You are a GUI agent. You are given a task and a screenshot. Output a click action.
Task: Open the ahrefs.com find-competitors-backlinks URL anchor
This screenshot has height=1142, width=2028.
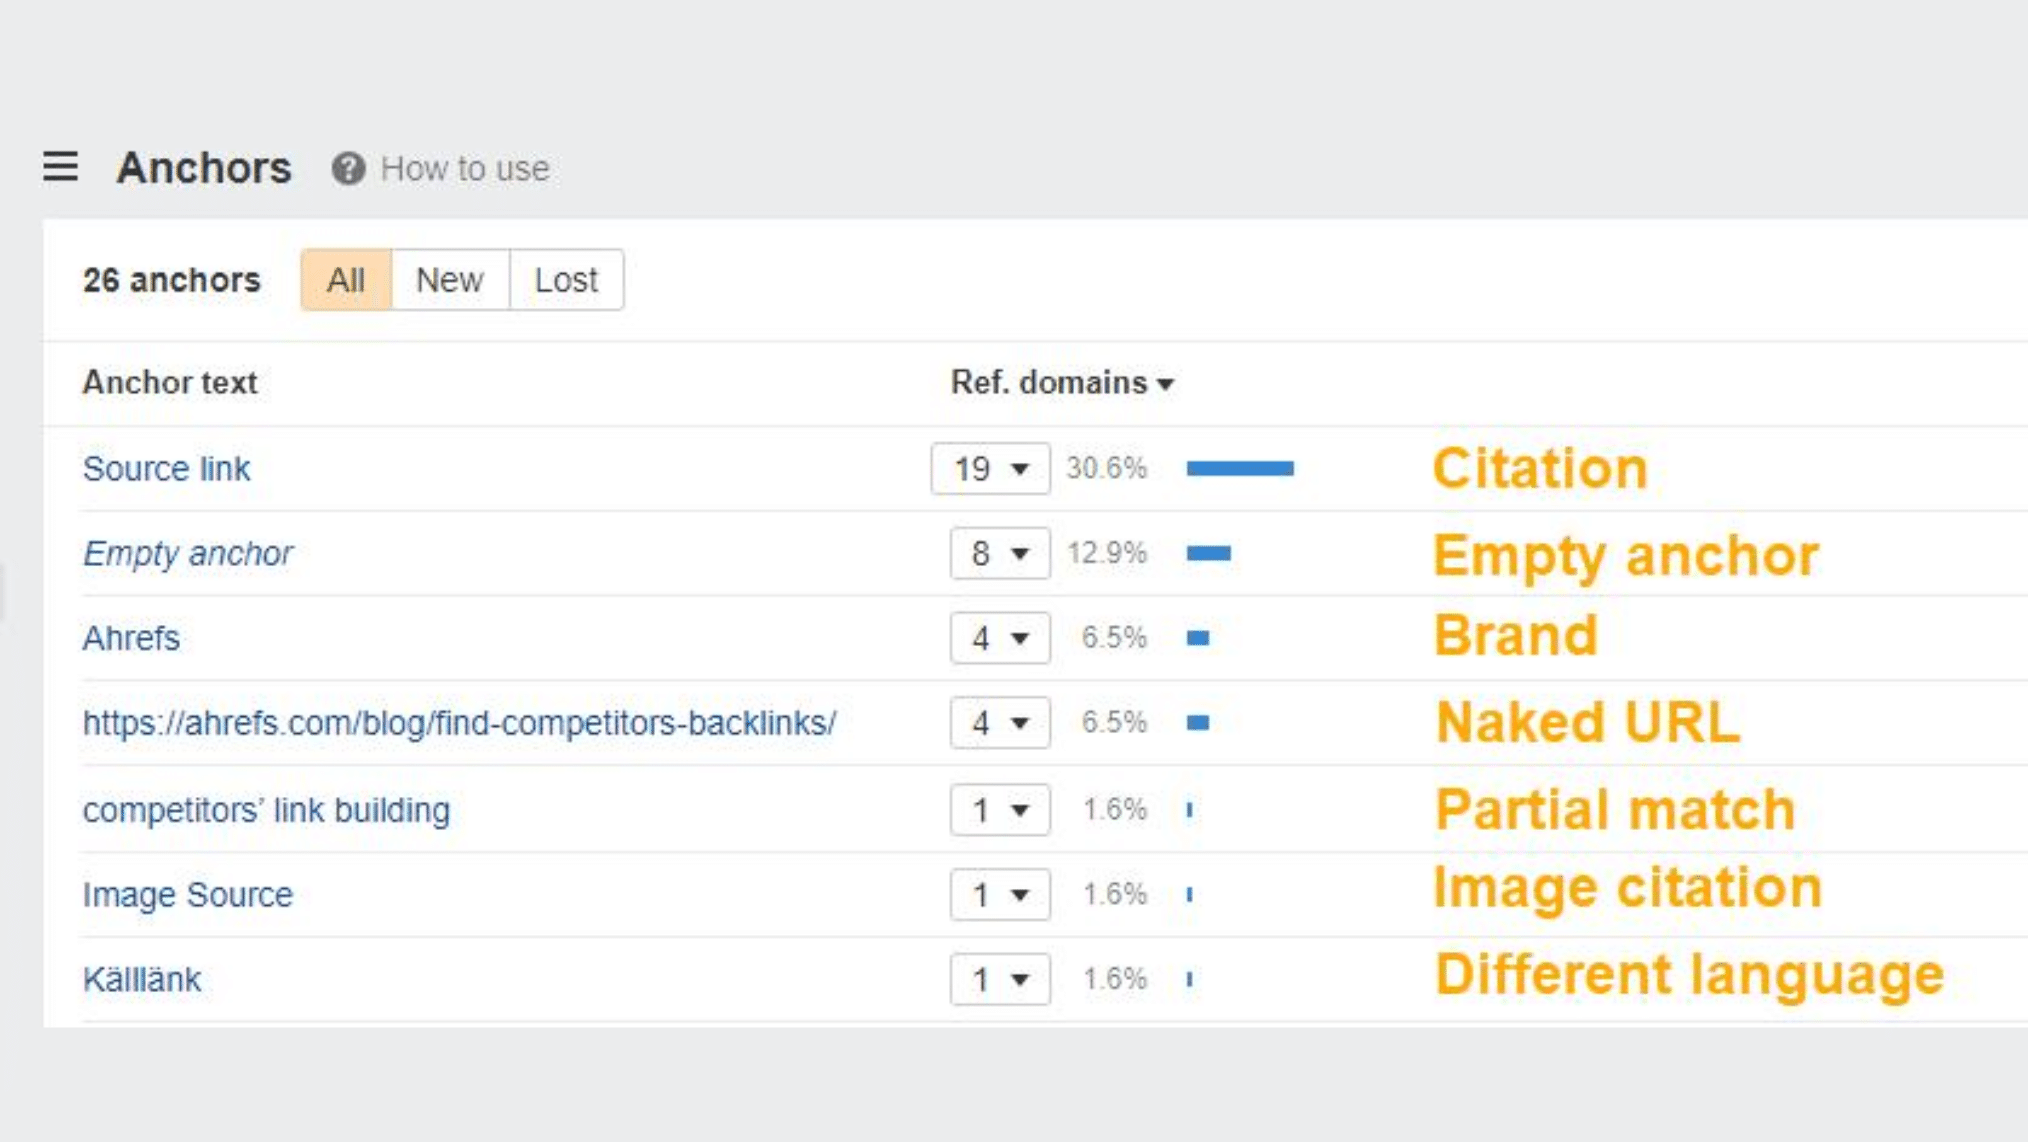[x=459, y=723]
